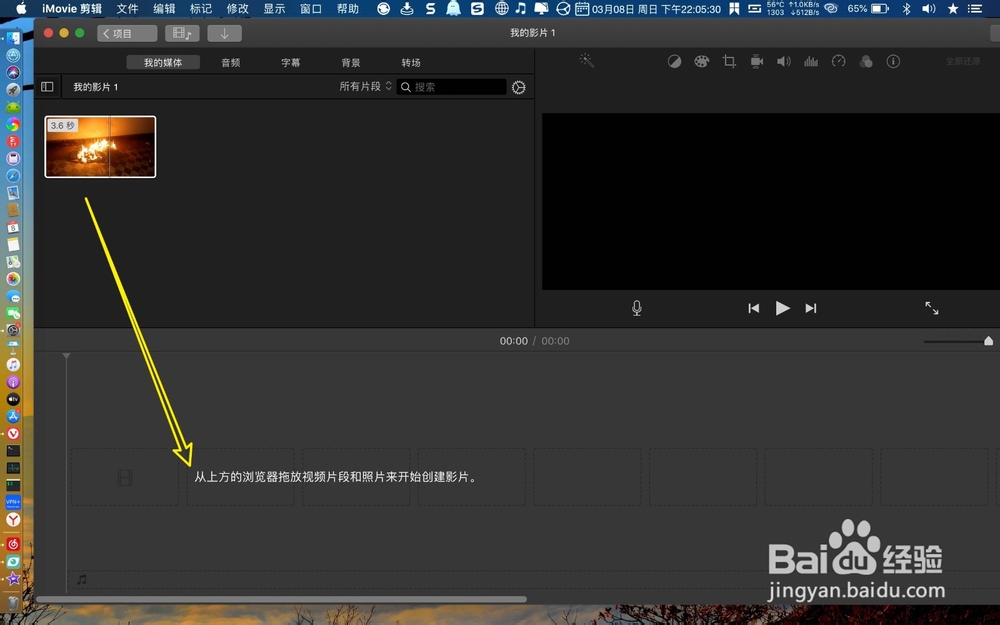Select the 3.6 秒 fire video clip

(x=100, y=147)
